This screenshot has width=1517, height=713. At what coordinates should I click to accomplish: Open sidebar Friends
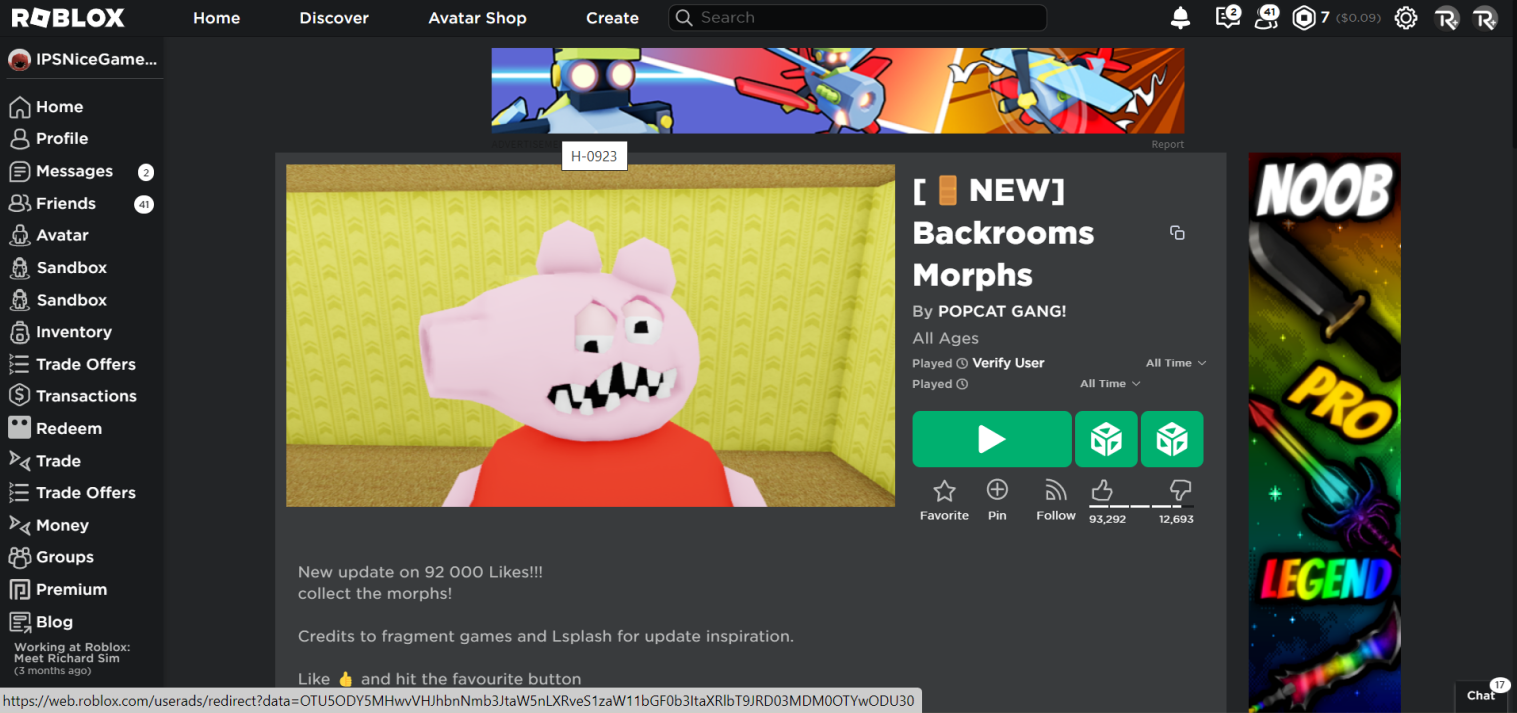point(66,203)
